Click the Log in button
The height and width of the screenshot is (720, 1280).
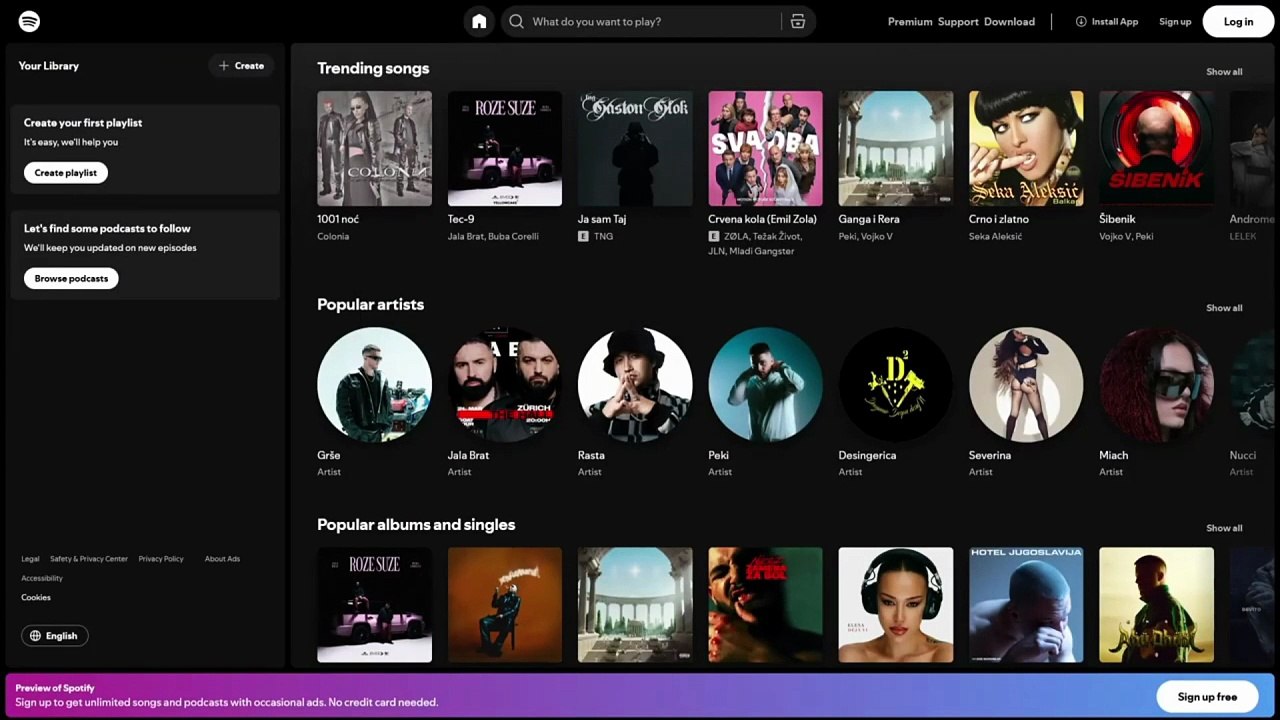coord(1238,21)
